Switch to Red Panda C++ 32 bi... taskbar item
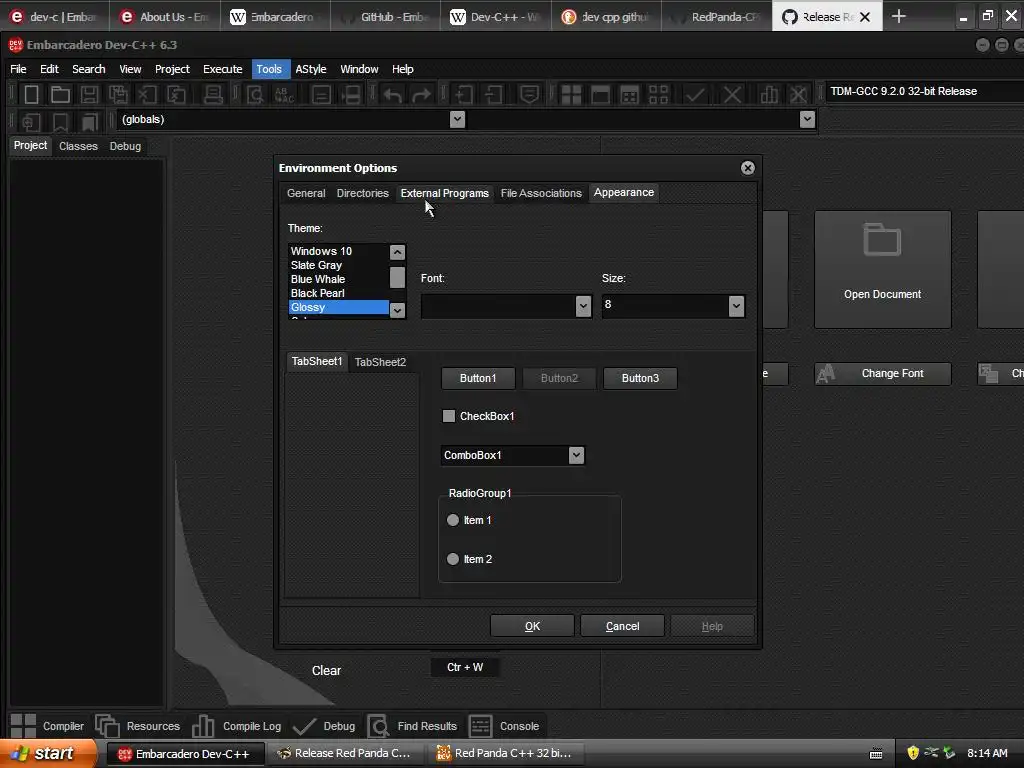 pyautogui.click(x=504, y=754)
